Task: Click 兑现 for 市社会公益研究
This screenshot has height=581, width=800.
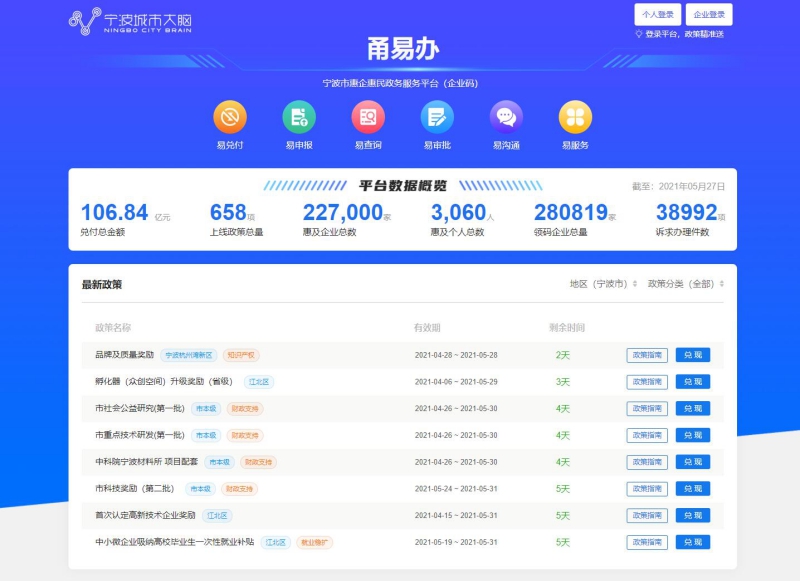Action: 693,409
